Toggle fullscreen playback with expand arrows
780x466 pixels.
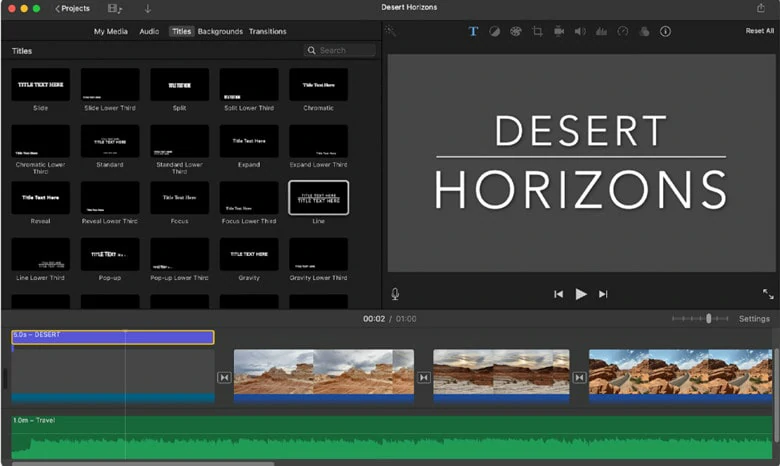coord(768,294)
